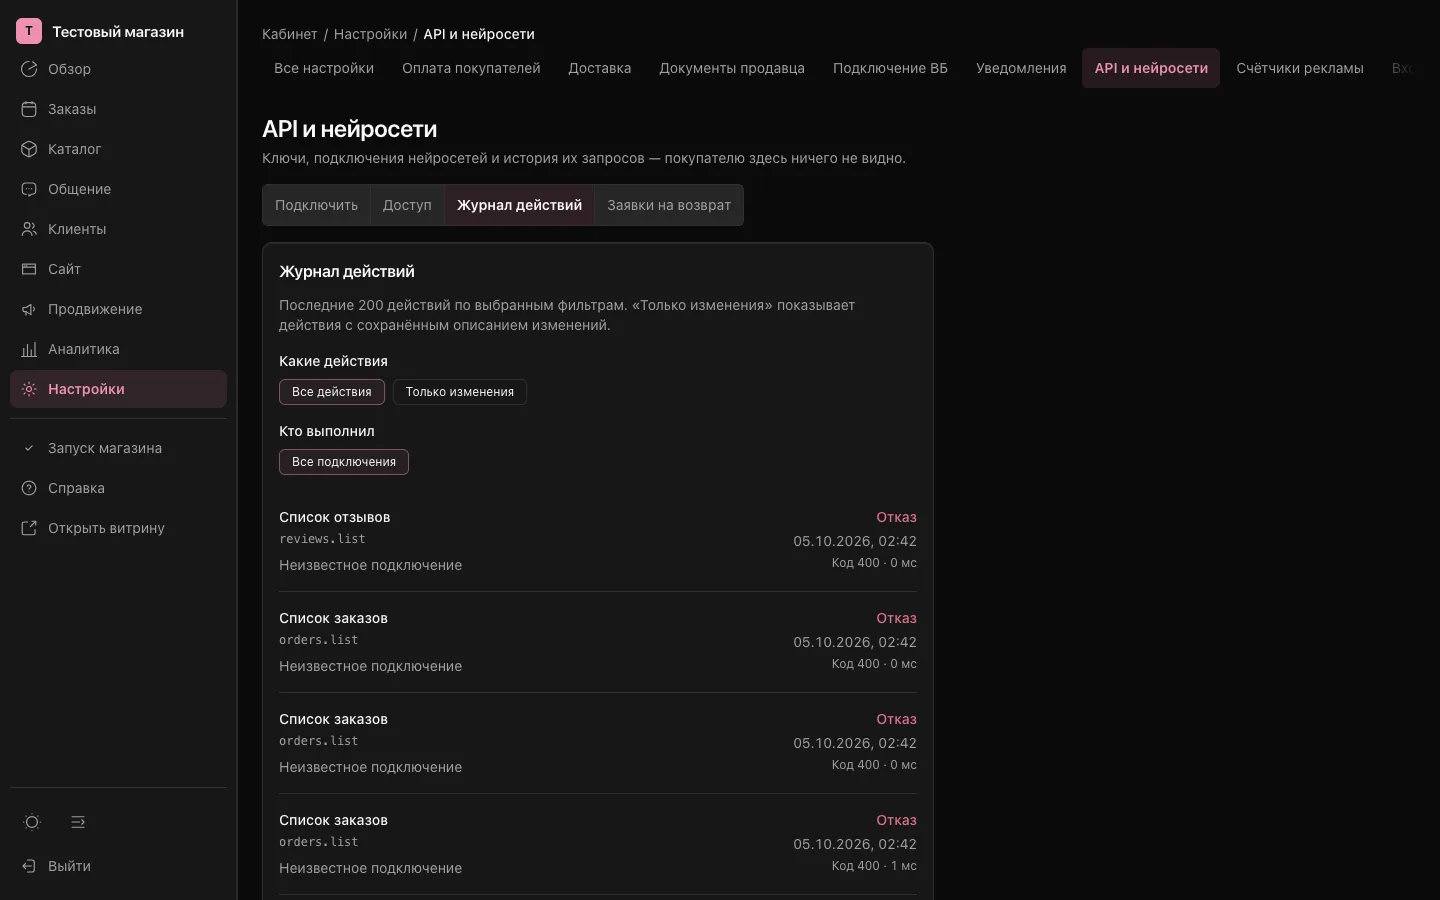
Task: Click the Тестовый магазин store name
Action: point(118,32)
